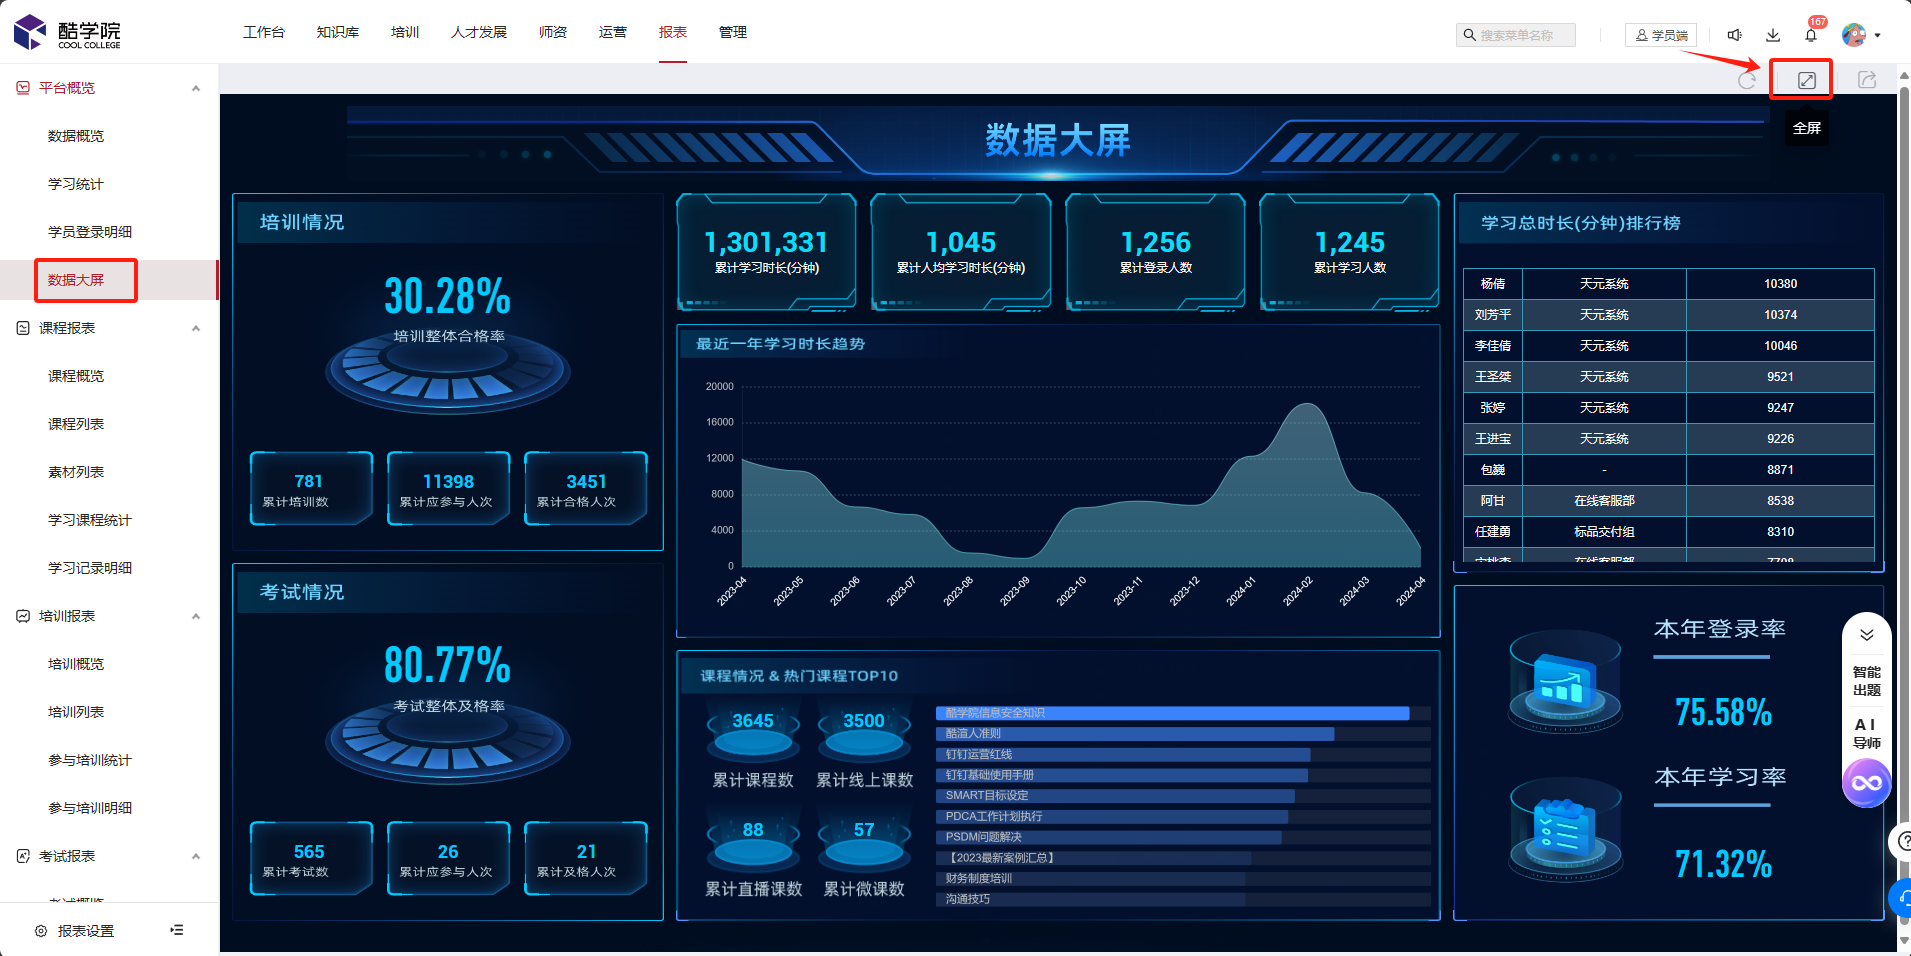1911x956 pixels.
Task: Click the share/export icon
Action: [1866, 80]
